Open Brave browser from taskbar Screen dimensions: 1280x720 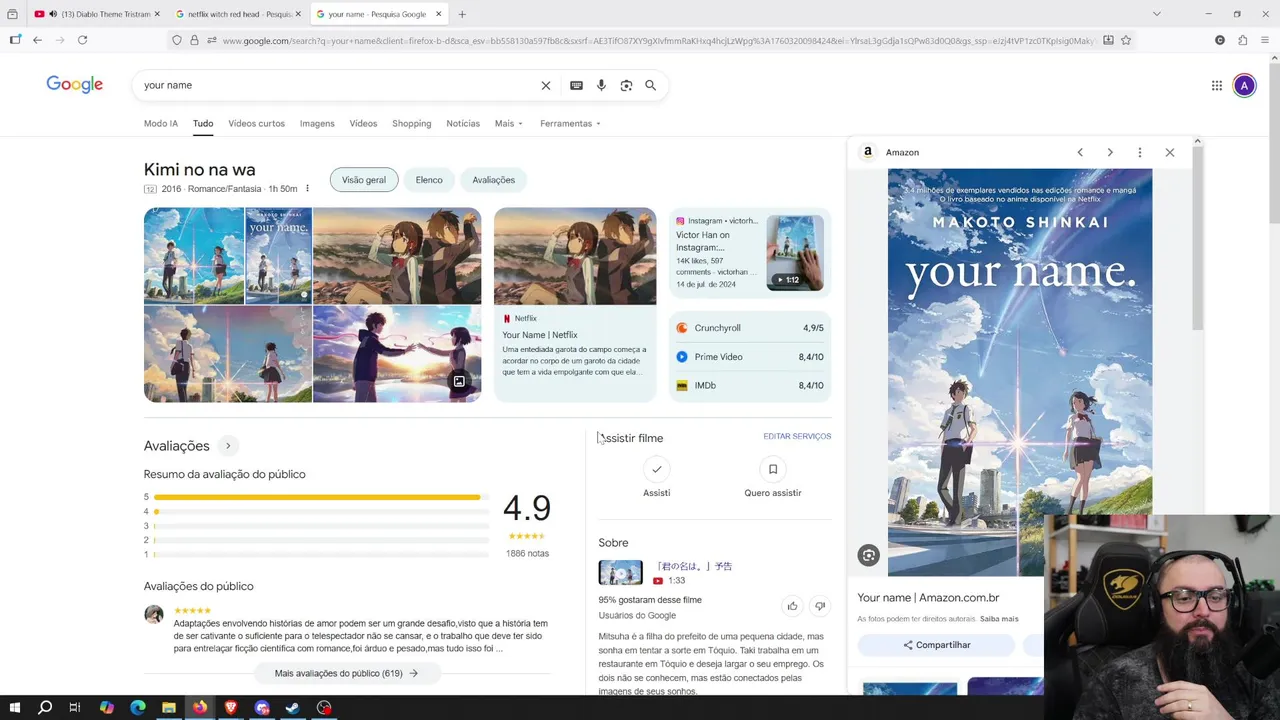click(231, 707)
